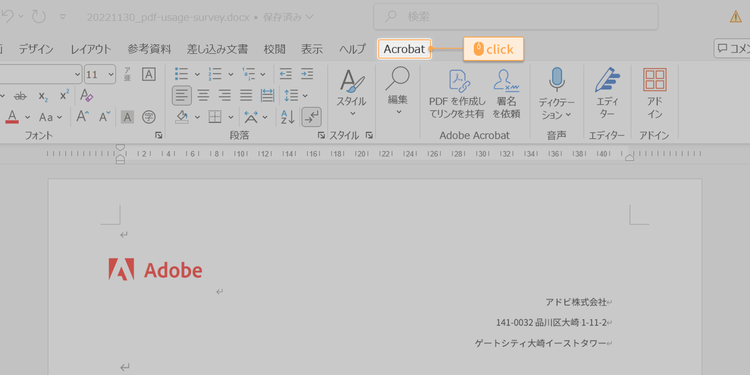750x375 pixels.
Task: Toggle the character shading icon
Action: [x=127, y=117]
